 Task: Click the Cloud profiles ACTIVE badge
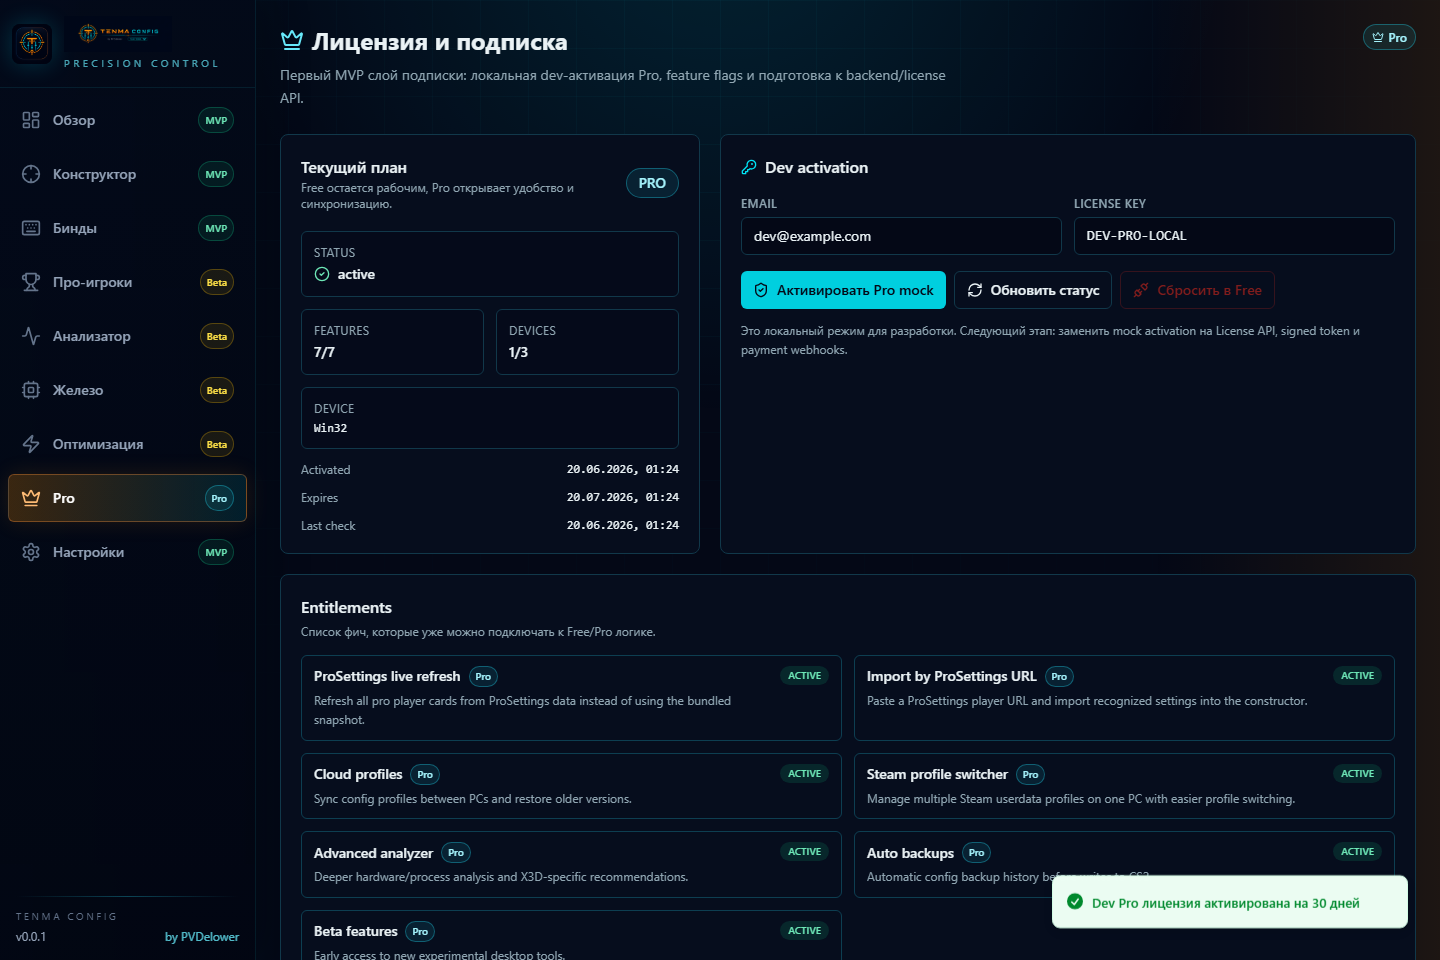coord(805,774)
